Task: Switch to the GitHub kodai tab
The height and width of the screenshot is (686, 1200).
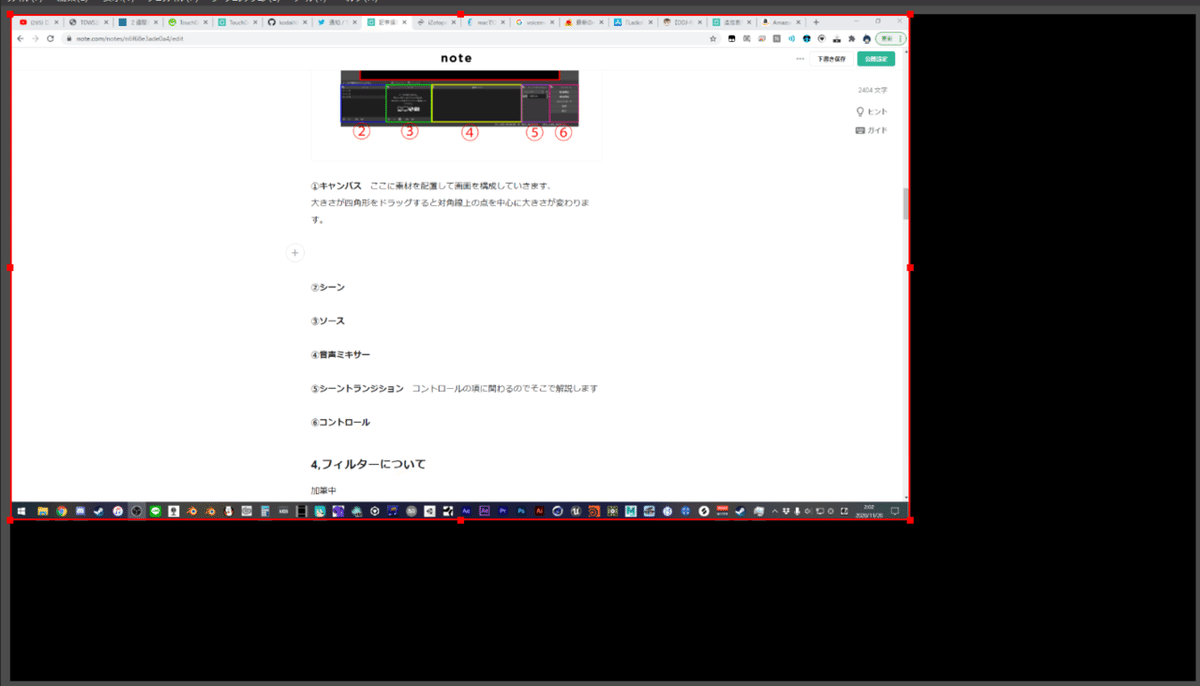Action: coord(285,22)
